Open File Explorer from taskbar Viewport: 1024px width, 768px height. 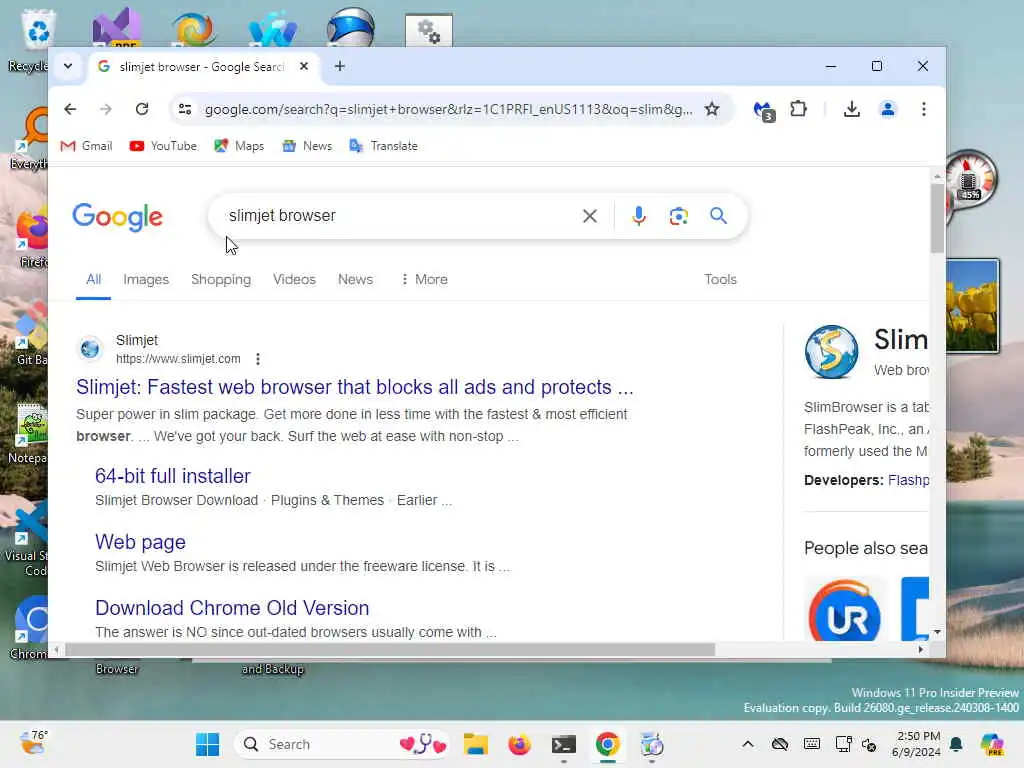tap(475, 744)
